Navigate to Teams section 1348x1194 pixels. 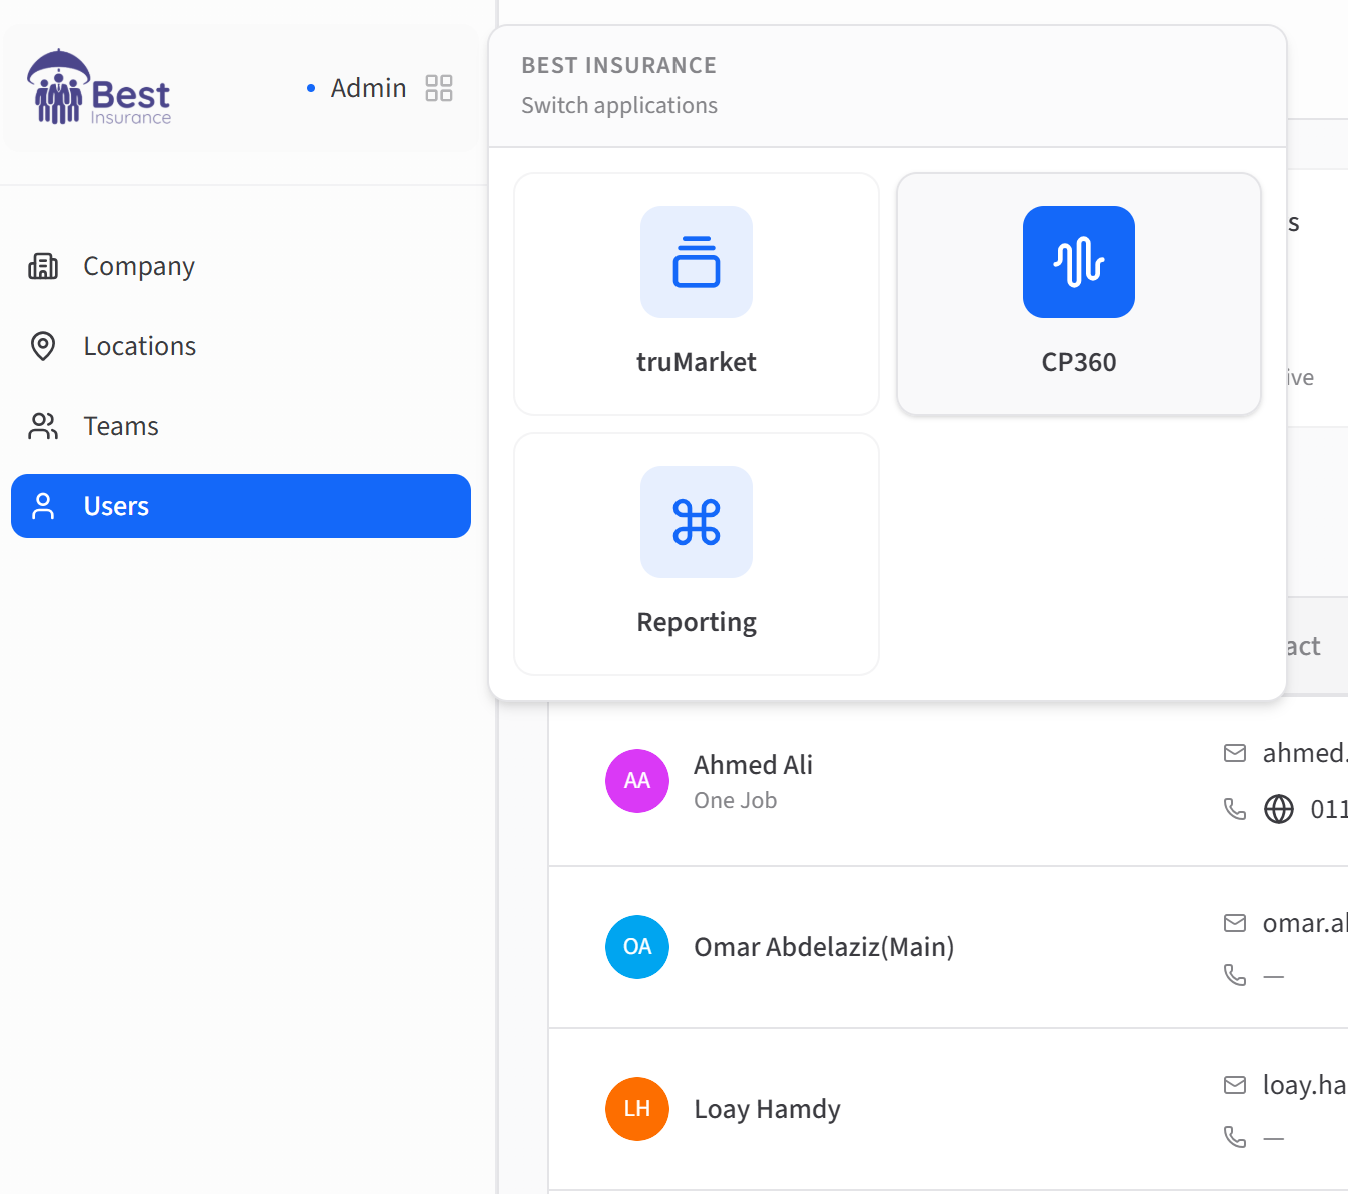(121, 426)
